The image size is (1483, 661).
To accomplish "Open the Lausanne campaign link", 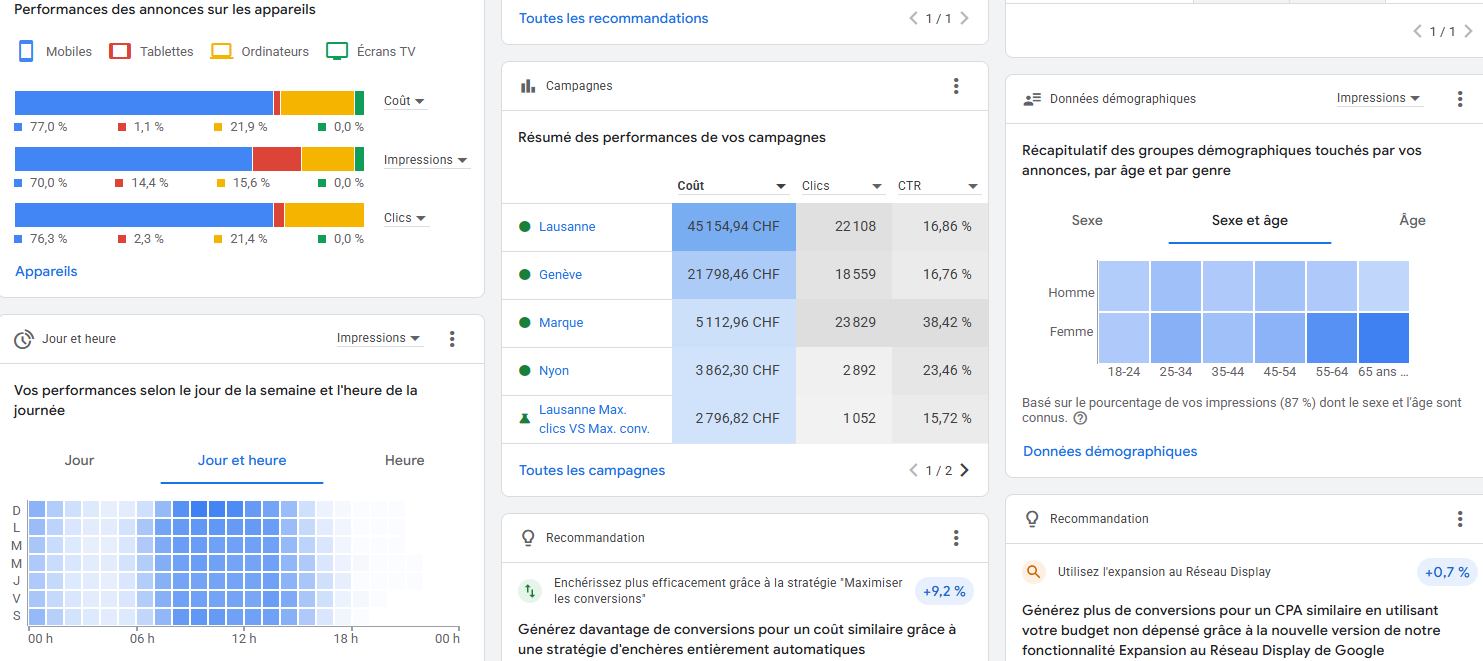I will point(567,227).
